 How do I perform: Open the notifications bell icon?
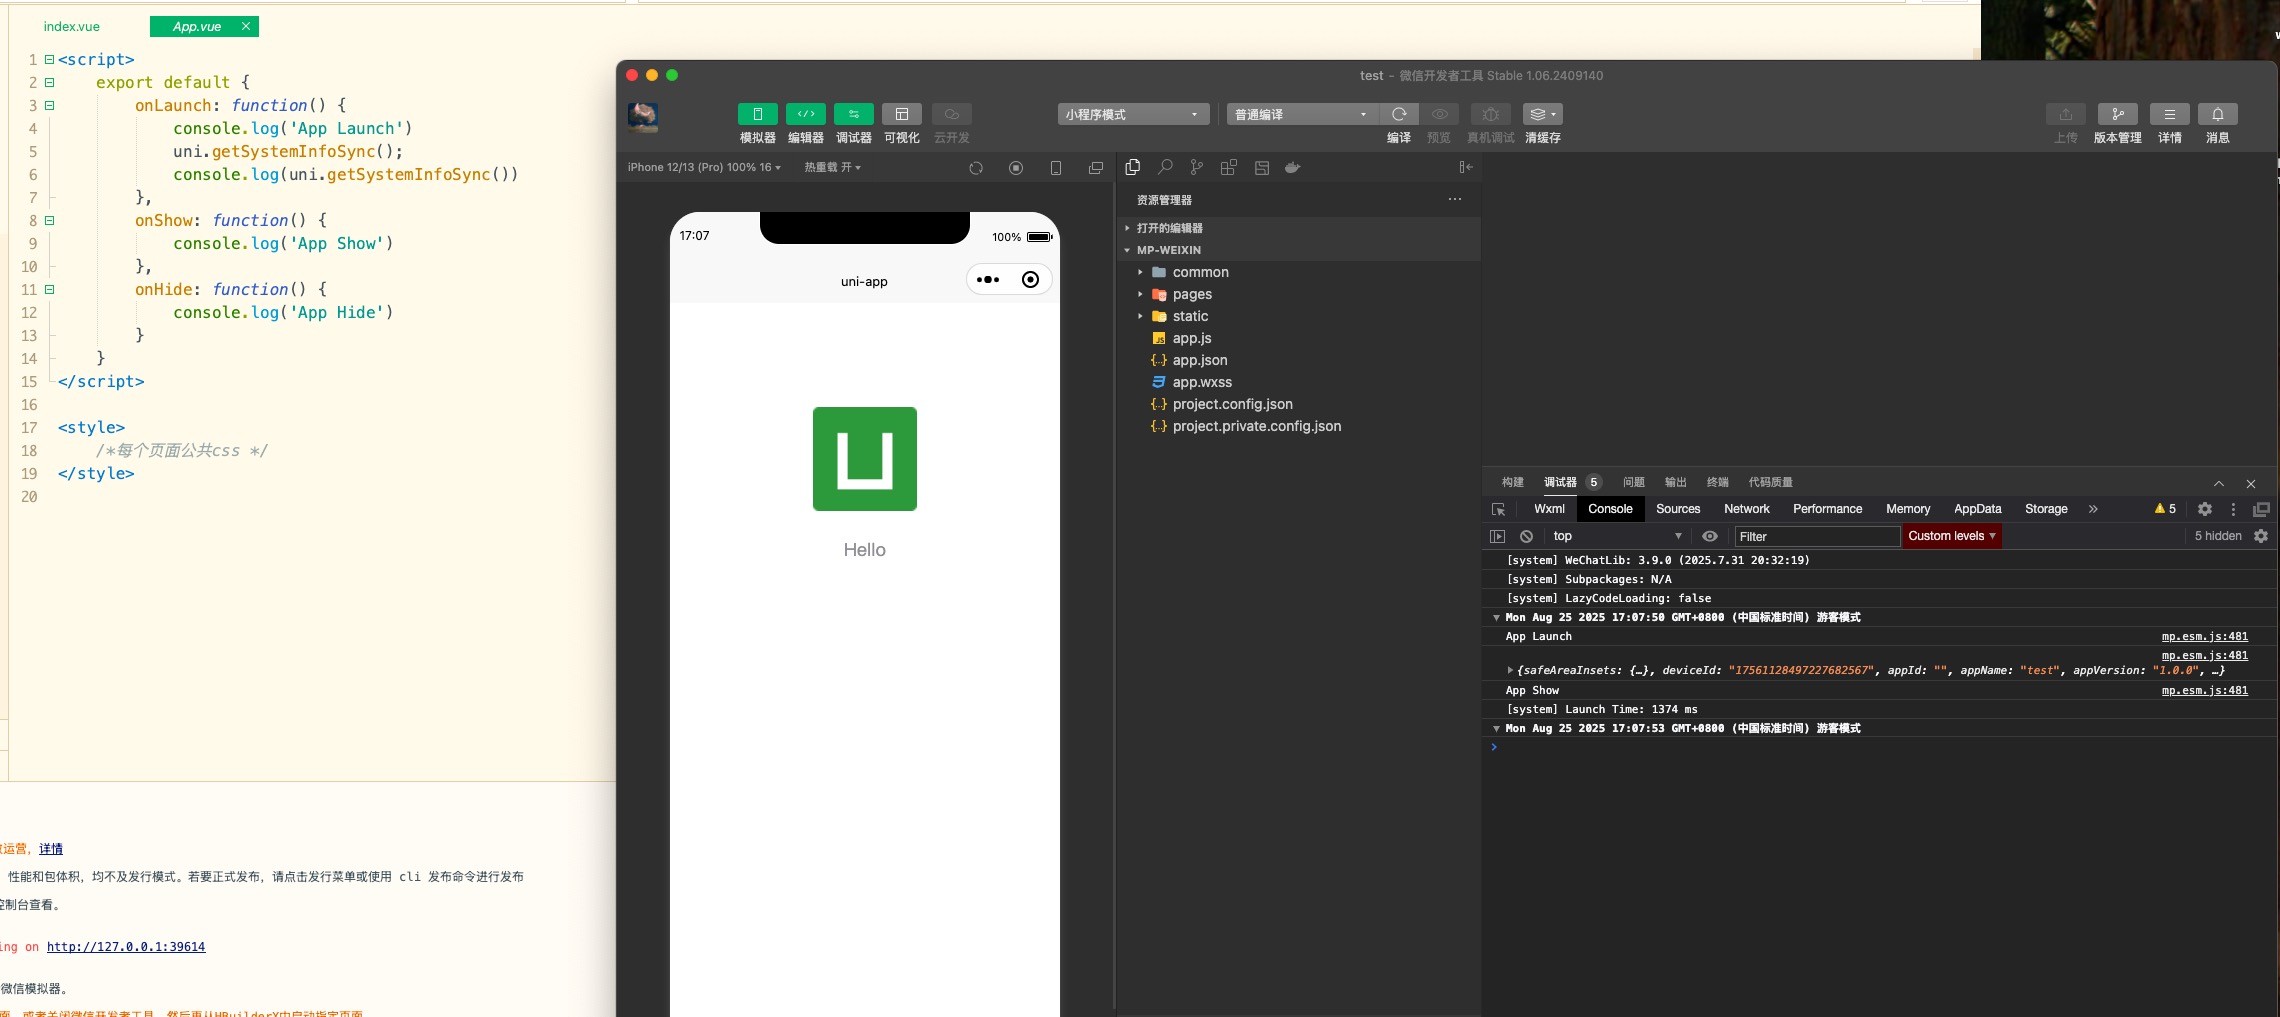[2217, 114]
